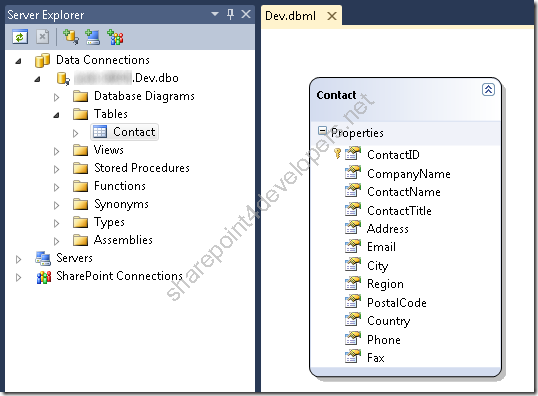Expand the Contact table node
Image resolution: width=538 pixels, height=396 pixels.
click(75, 133)
